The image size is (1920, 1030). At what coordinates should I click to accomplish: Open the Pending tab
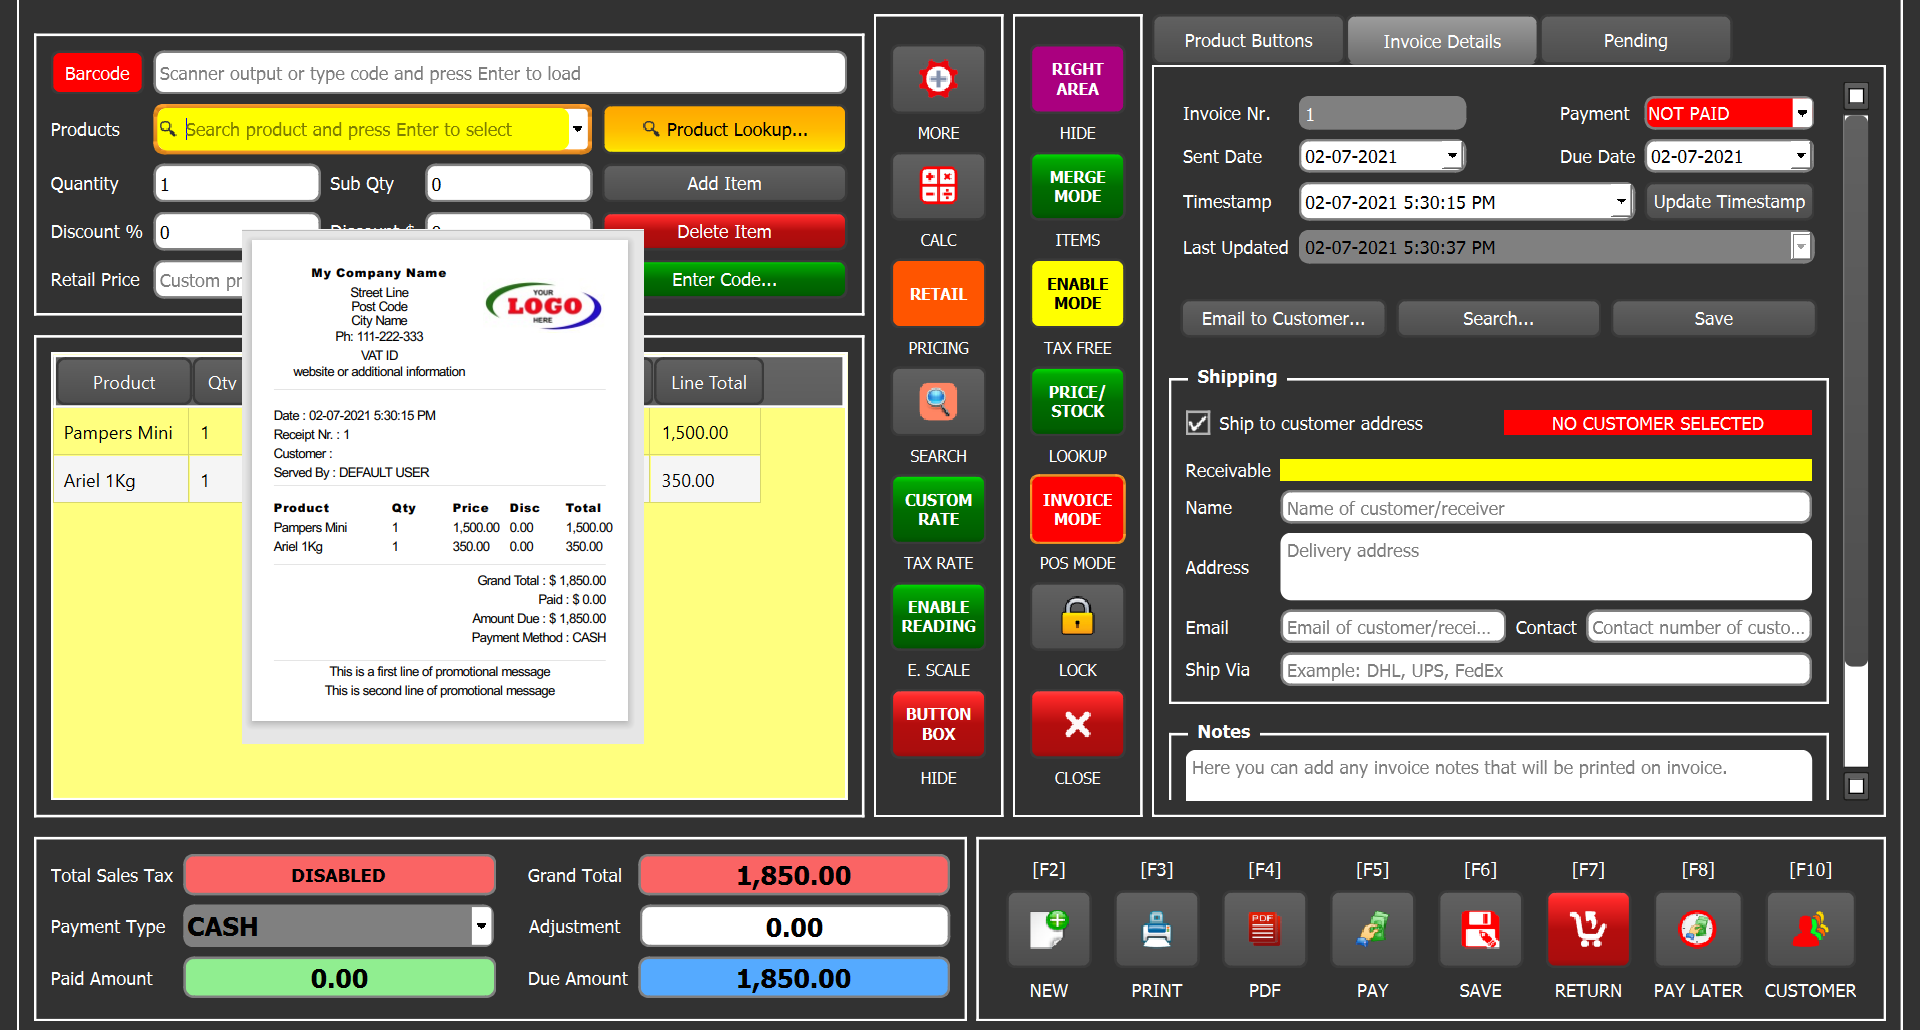coord(1635,41)
